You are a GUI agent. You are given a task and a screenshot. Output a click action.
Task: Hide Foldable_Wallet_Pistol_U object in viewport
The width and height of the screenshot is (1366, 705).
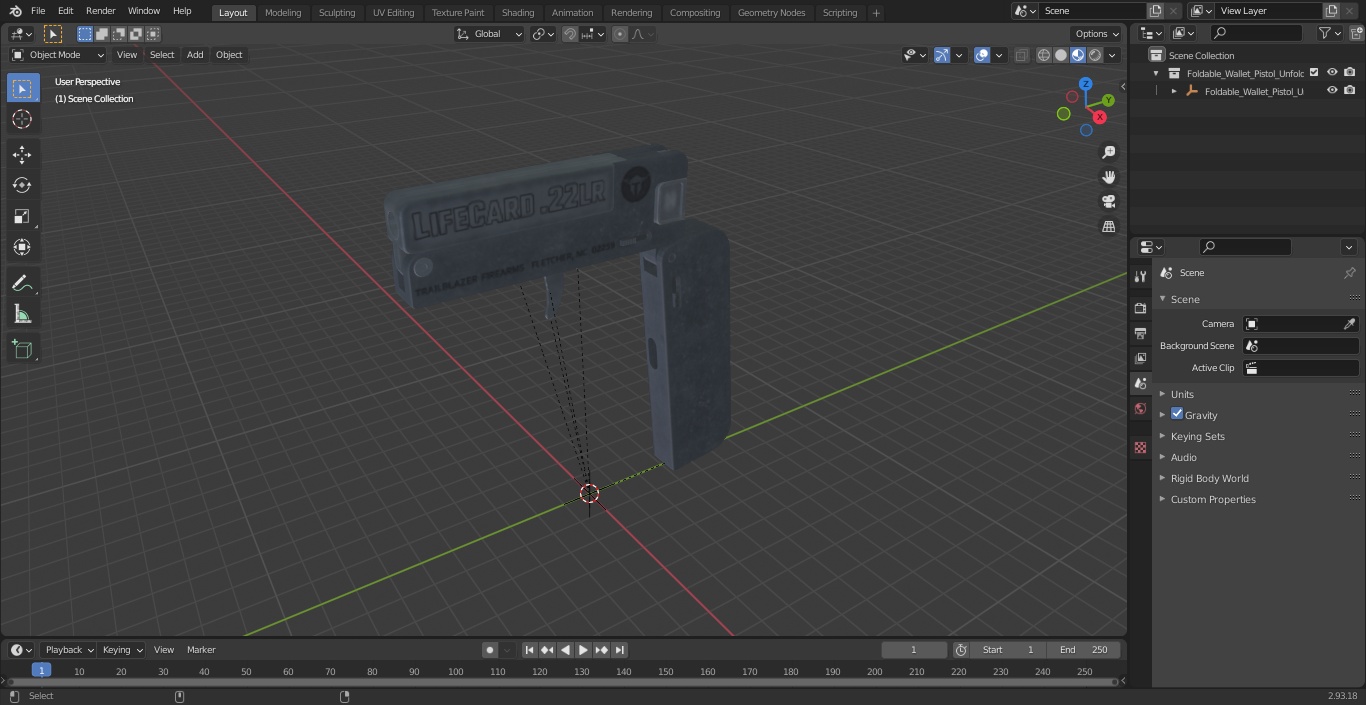(x=1332, y=90)
